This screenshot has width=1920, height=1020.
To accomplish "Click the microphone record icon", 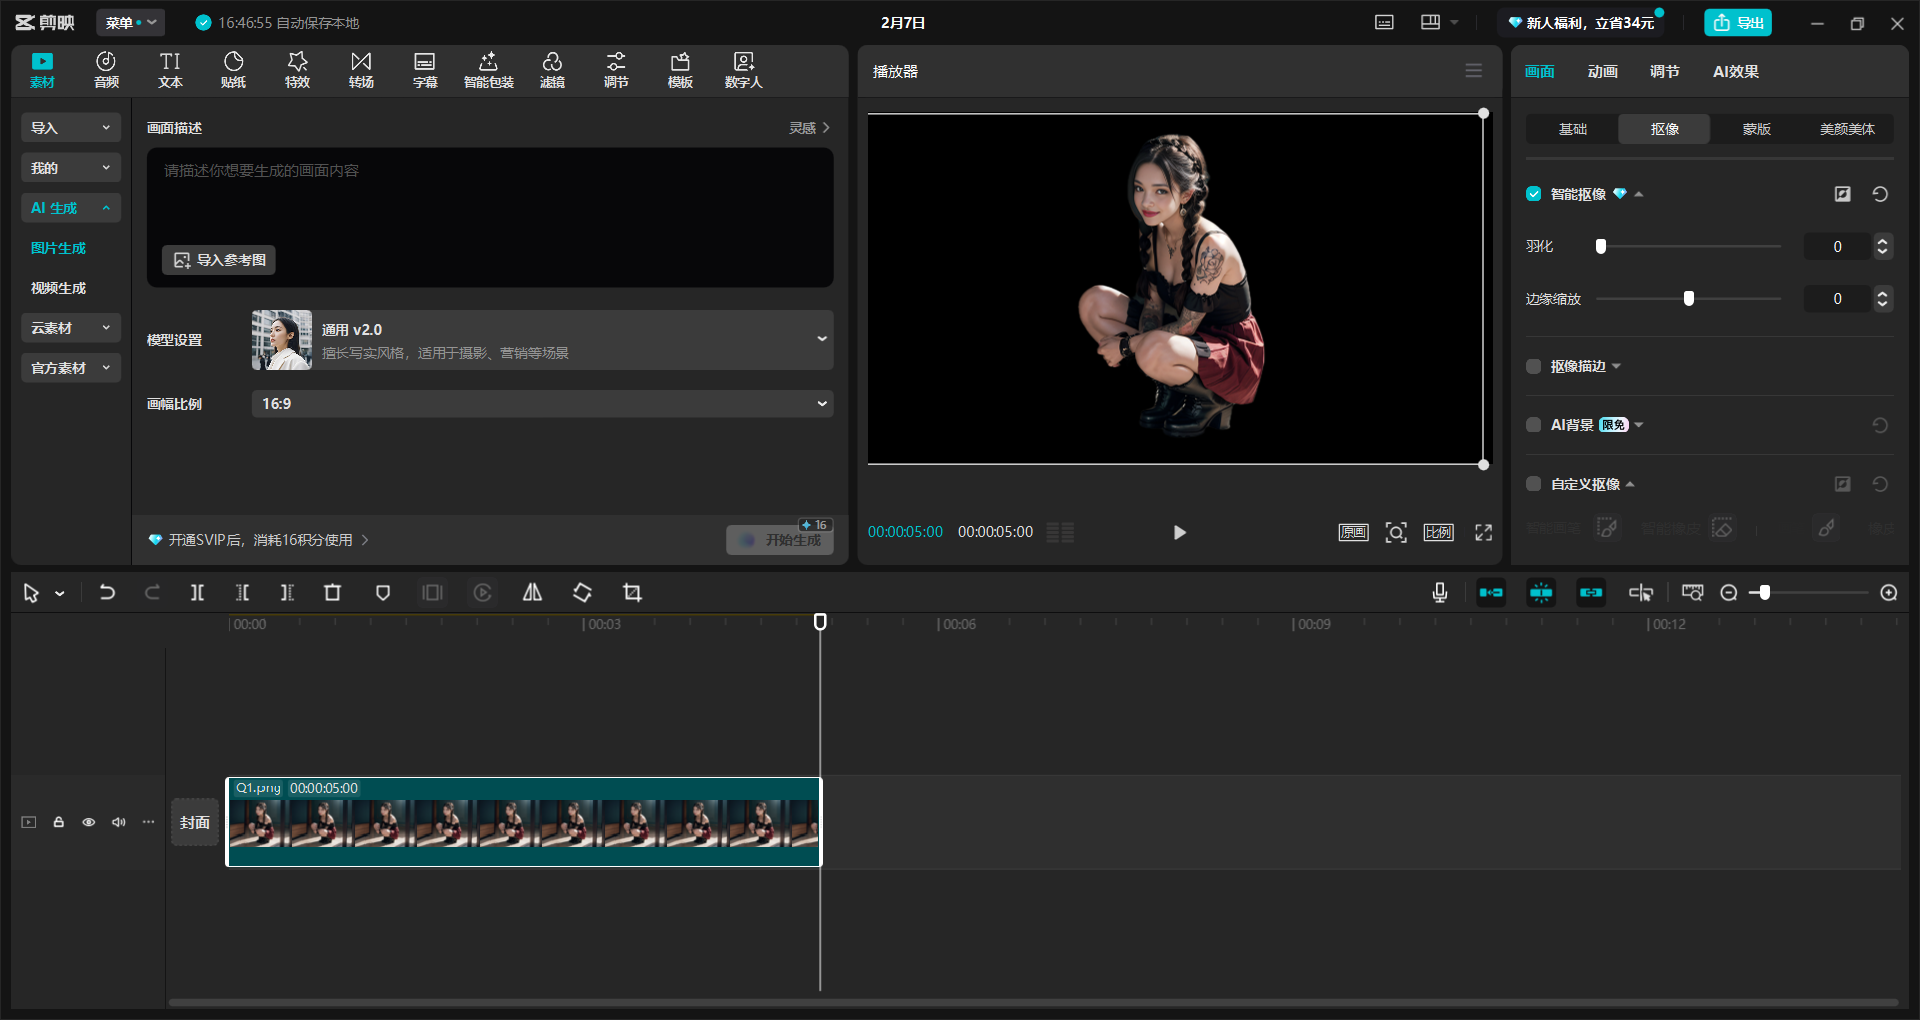I will coord(1440,593).
